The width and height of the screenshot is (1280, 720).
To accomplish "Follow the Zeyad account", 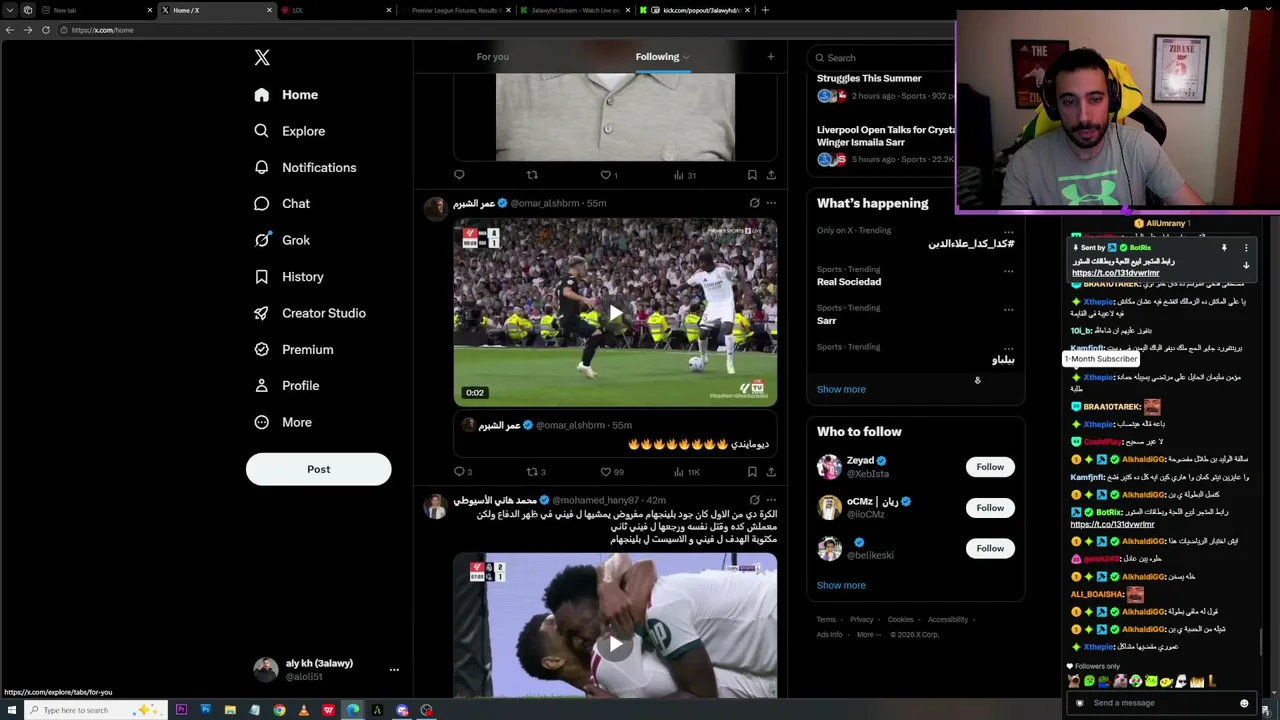I will (990, 467).
